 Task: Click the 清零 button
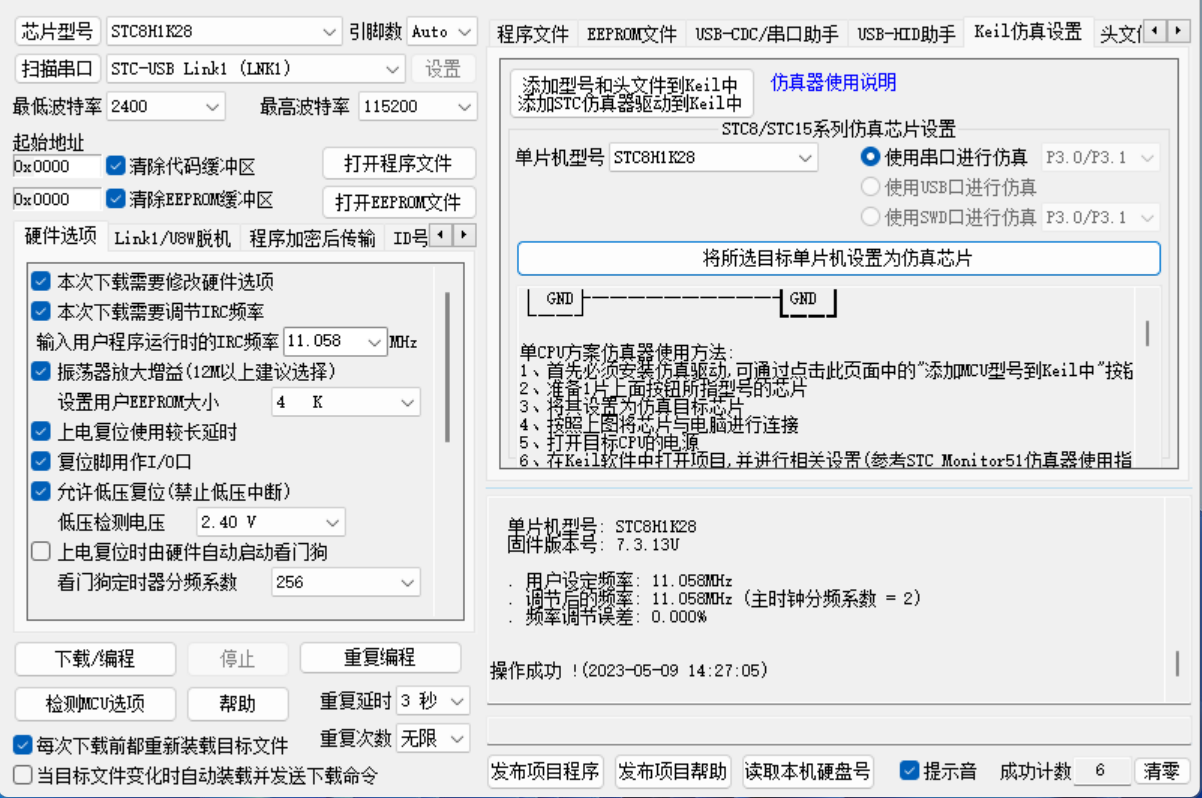pos(1161,771)
